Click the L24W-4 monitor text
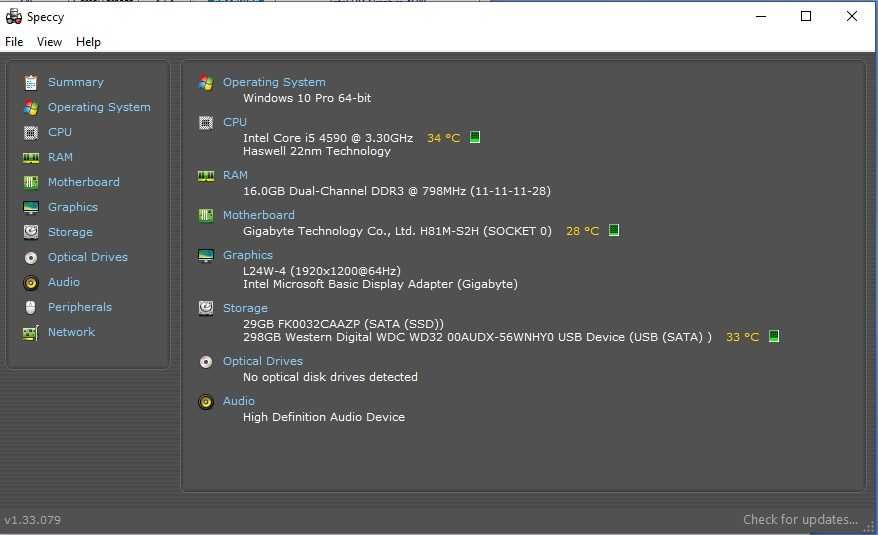Screen dimensions: 878x535 [x=322, y=271]
